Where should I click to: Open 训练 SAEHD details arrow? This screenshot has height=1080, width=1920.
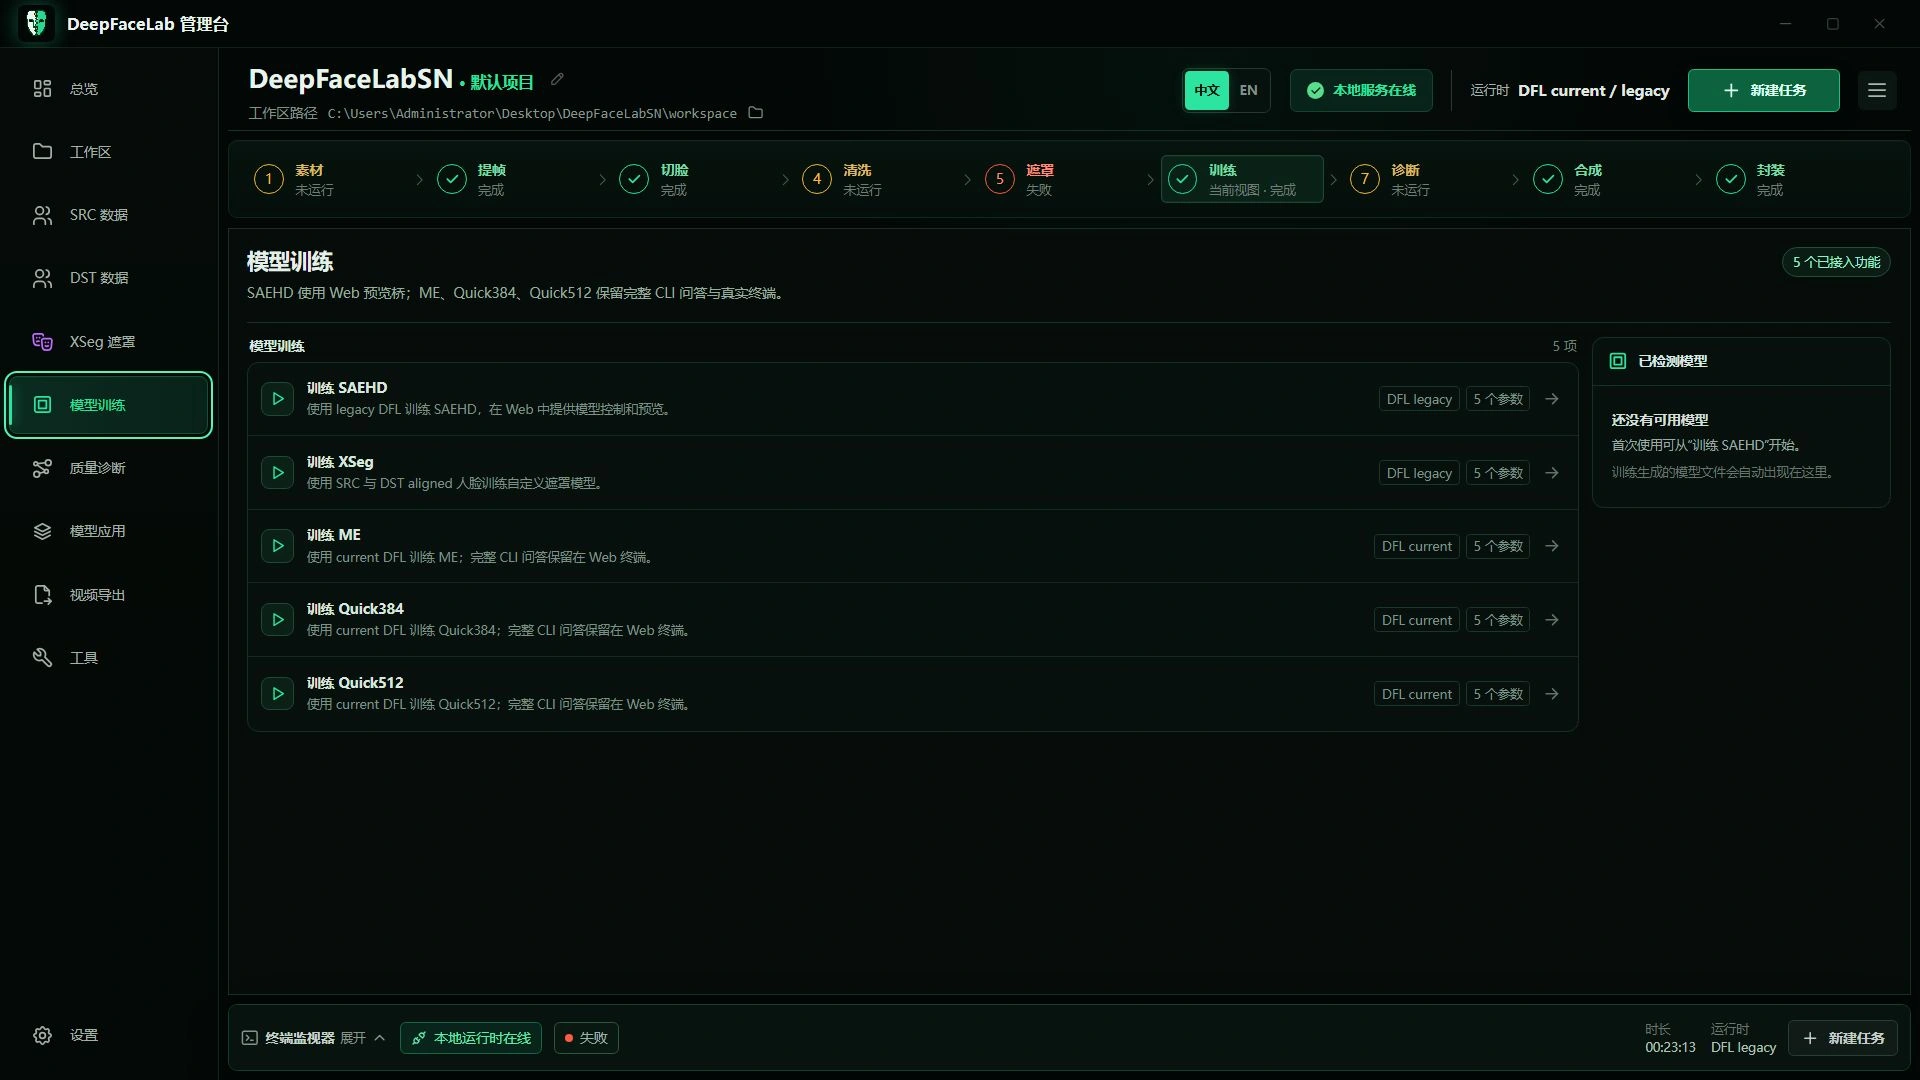[x=1552, y=399]
